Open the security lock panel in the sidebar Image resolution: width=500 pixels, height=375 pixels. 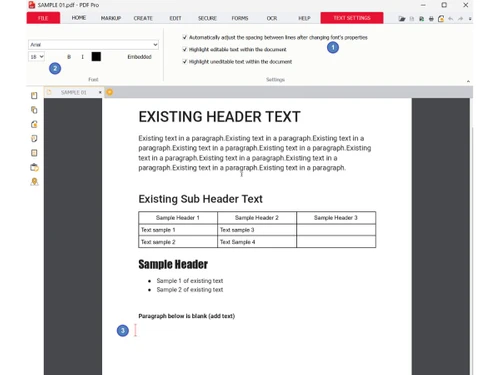point(34,124)
